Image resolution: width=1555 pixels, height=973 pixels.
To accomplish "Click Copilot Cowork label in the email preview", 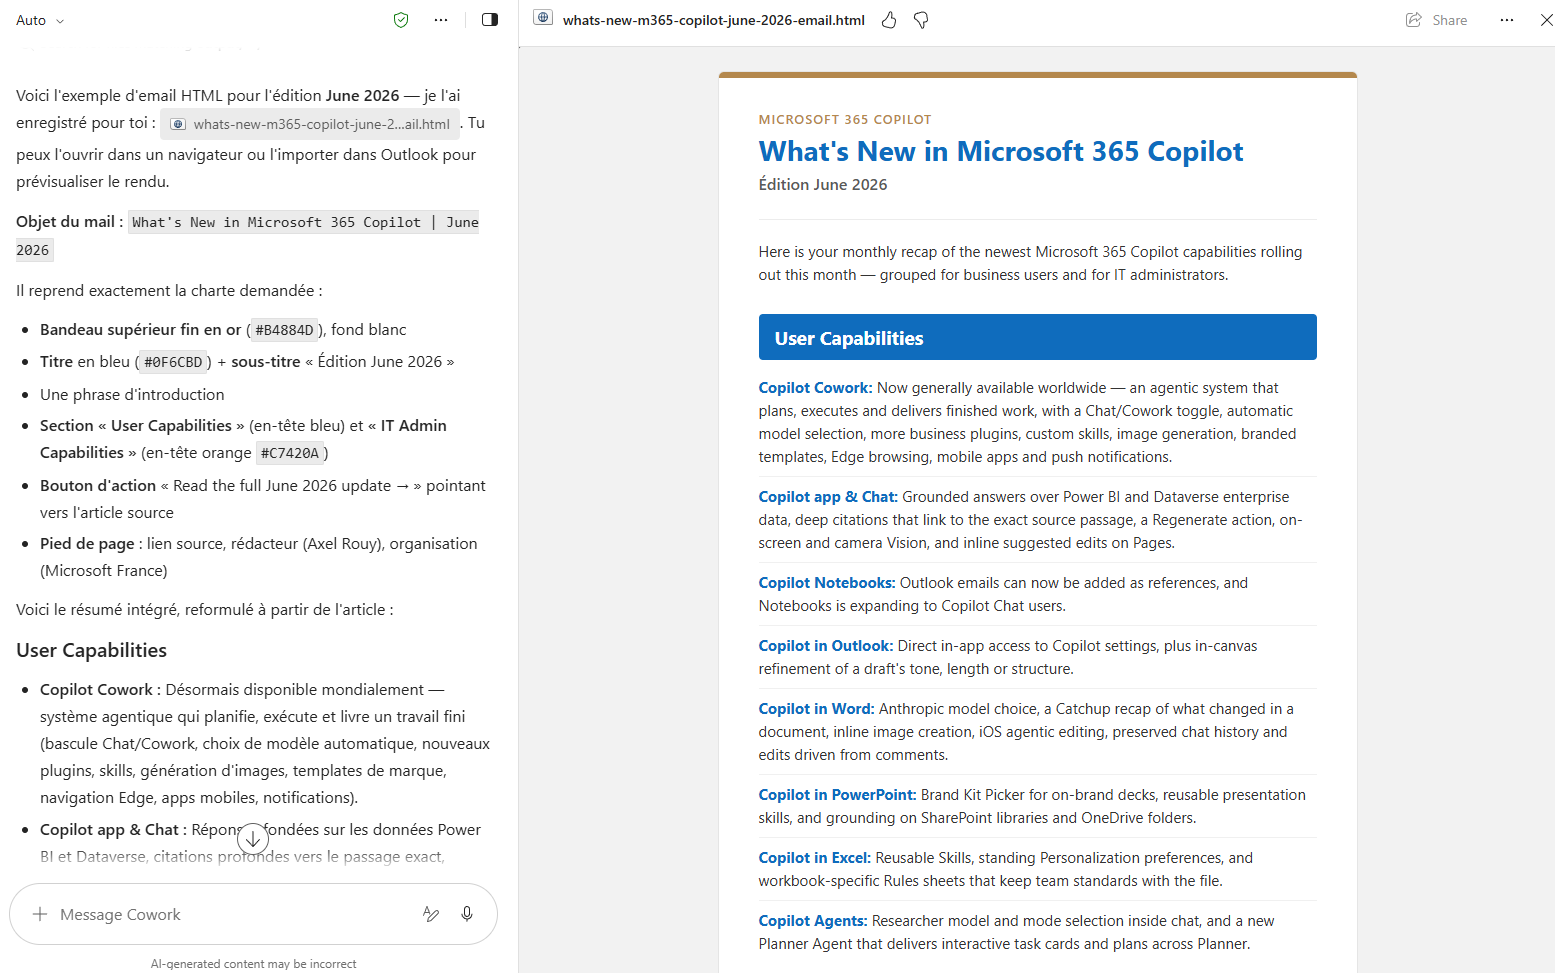I will click(x=815, y=388).
